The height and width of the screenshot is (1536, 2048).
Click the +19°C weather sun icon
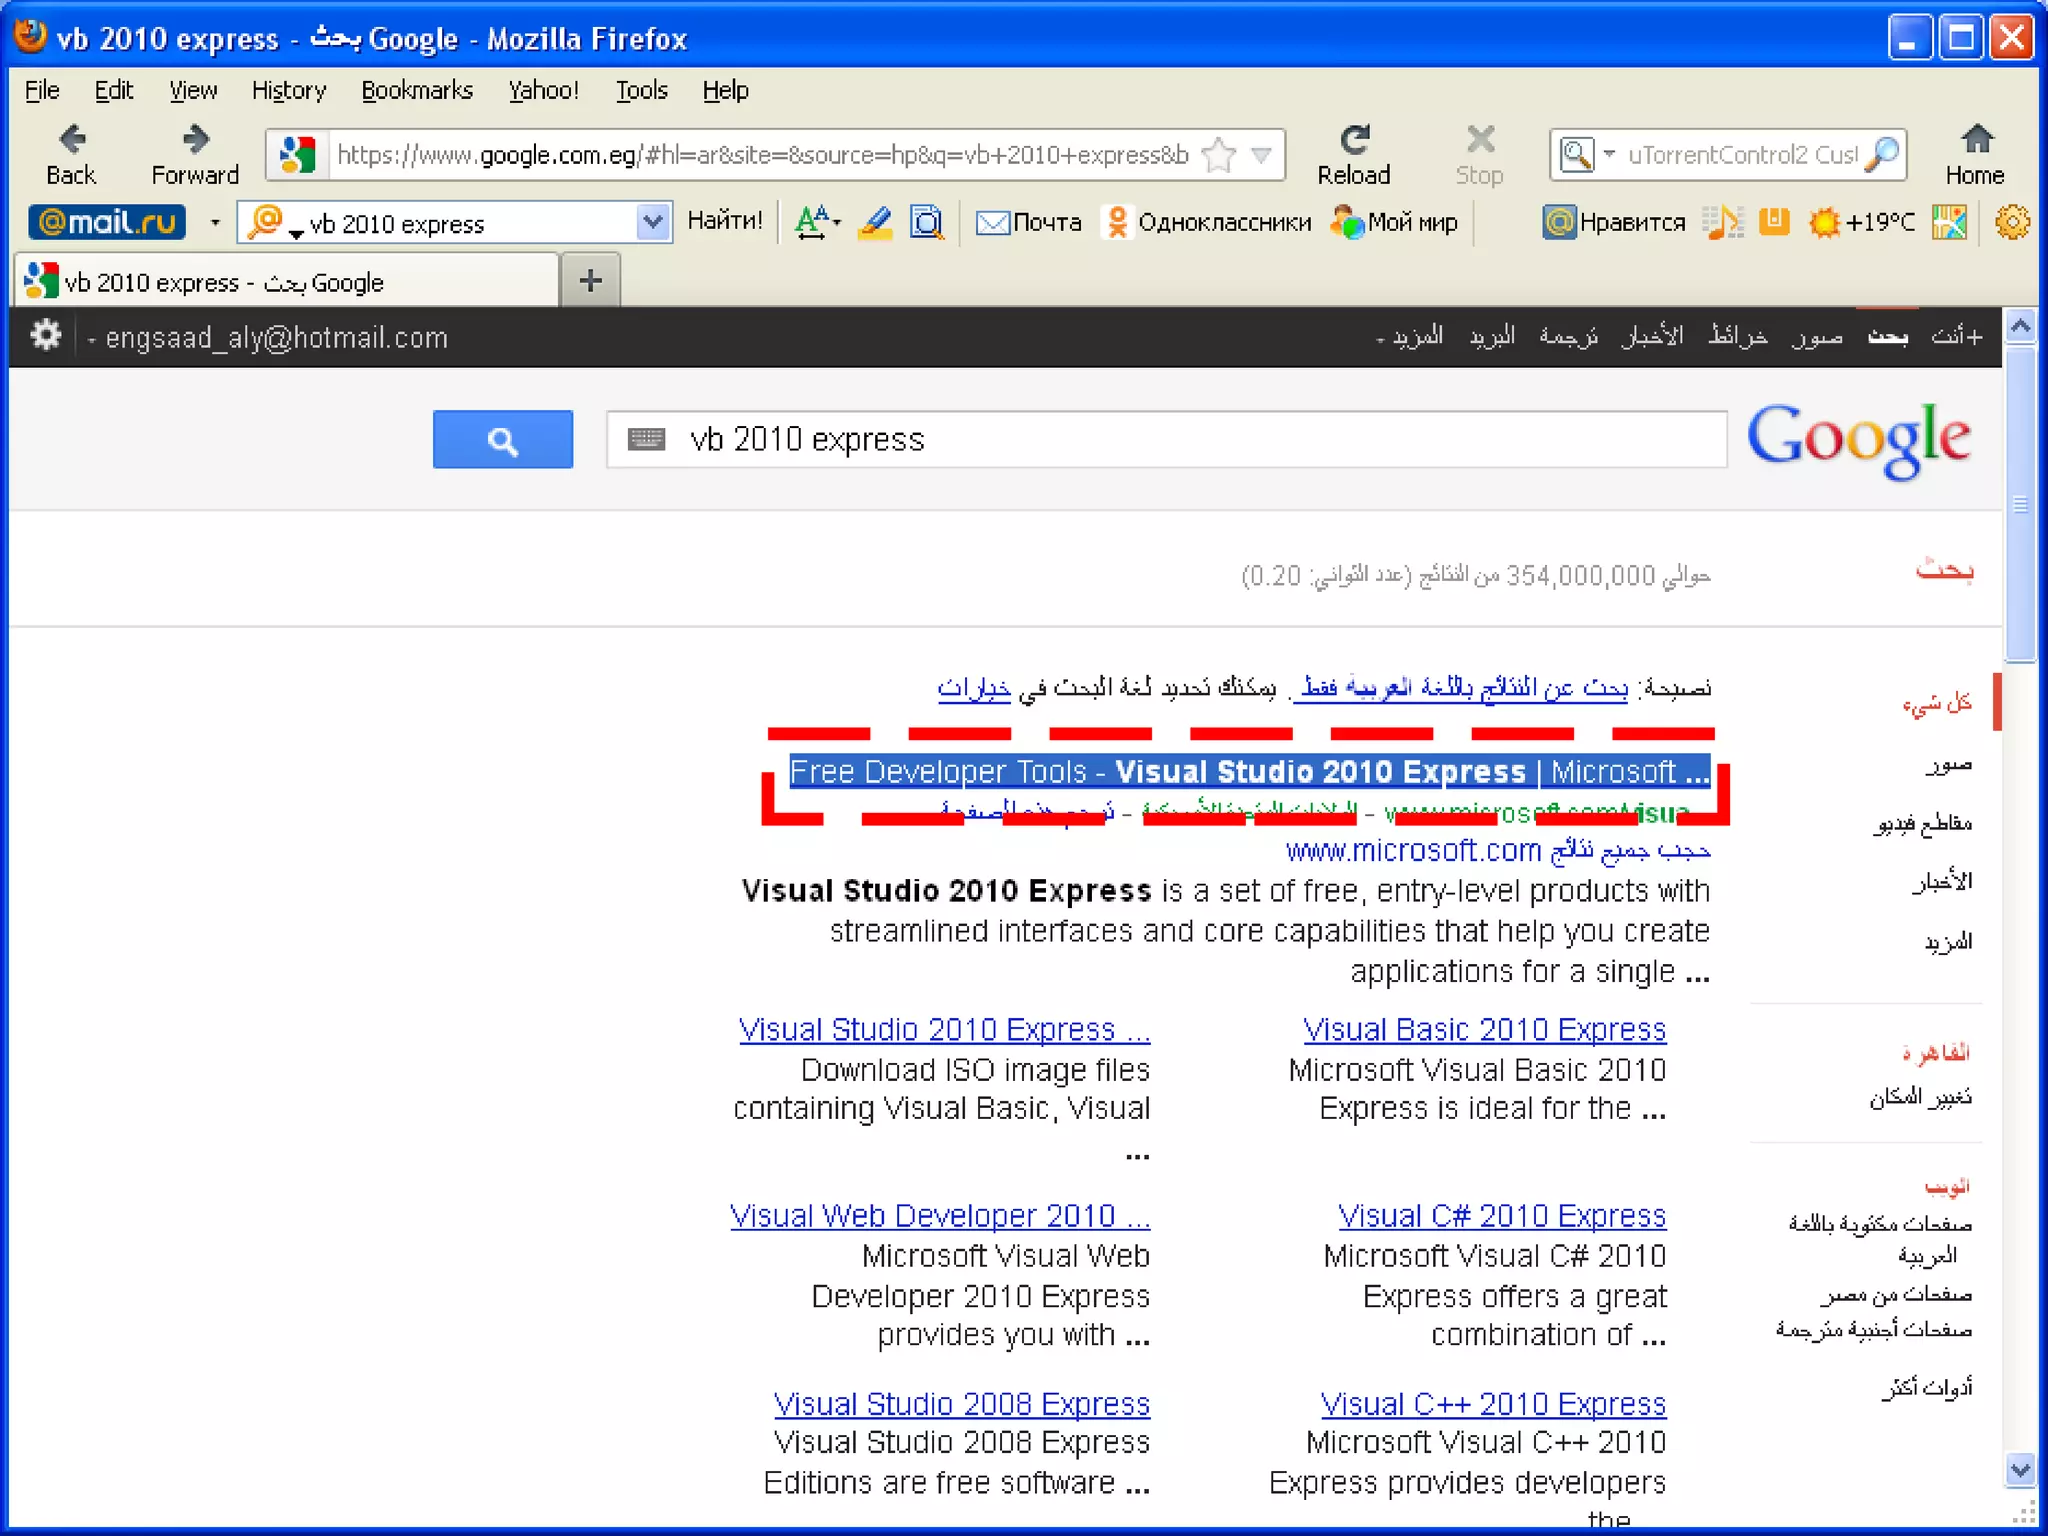click(x=1824, y=222)
